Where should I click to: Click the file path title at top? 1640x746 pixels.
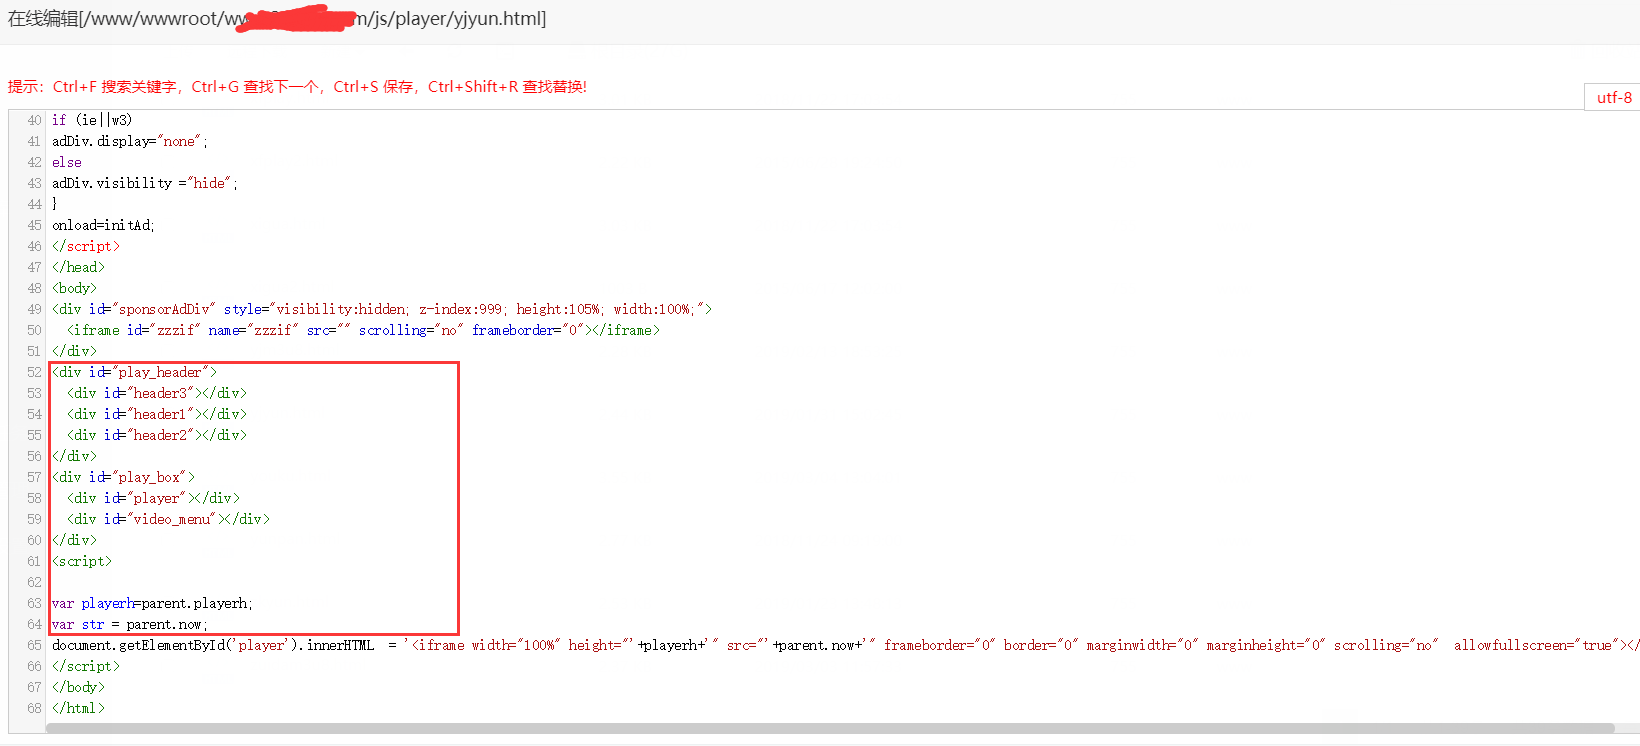[x=277, y=19]
